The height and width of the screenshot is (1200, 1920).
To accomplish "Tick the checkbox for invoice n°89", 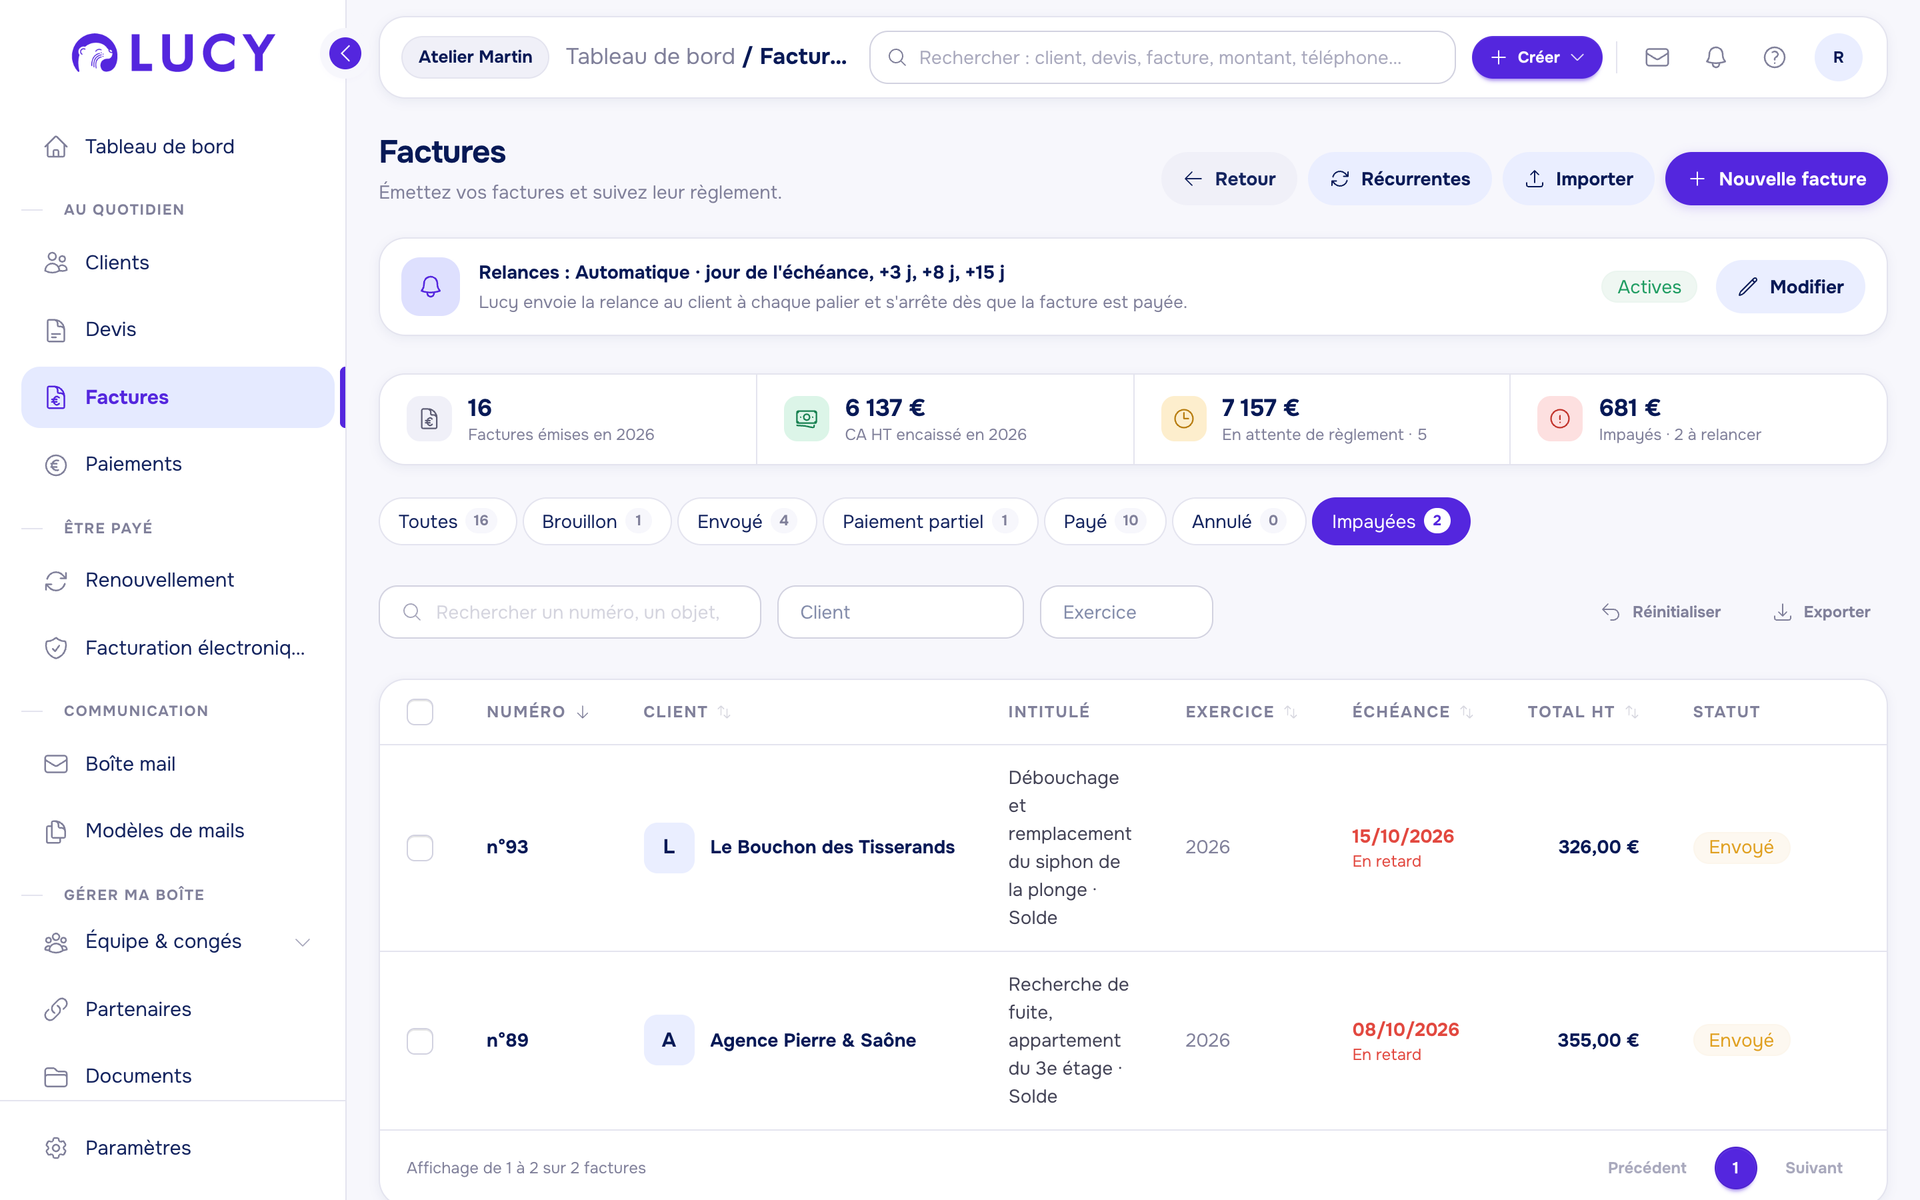I will 420,1041.
